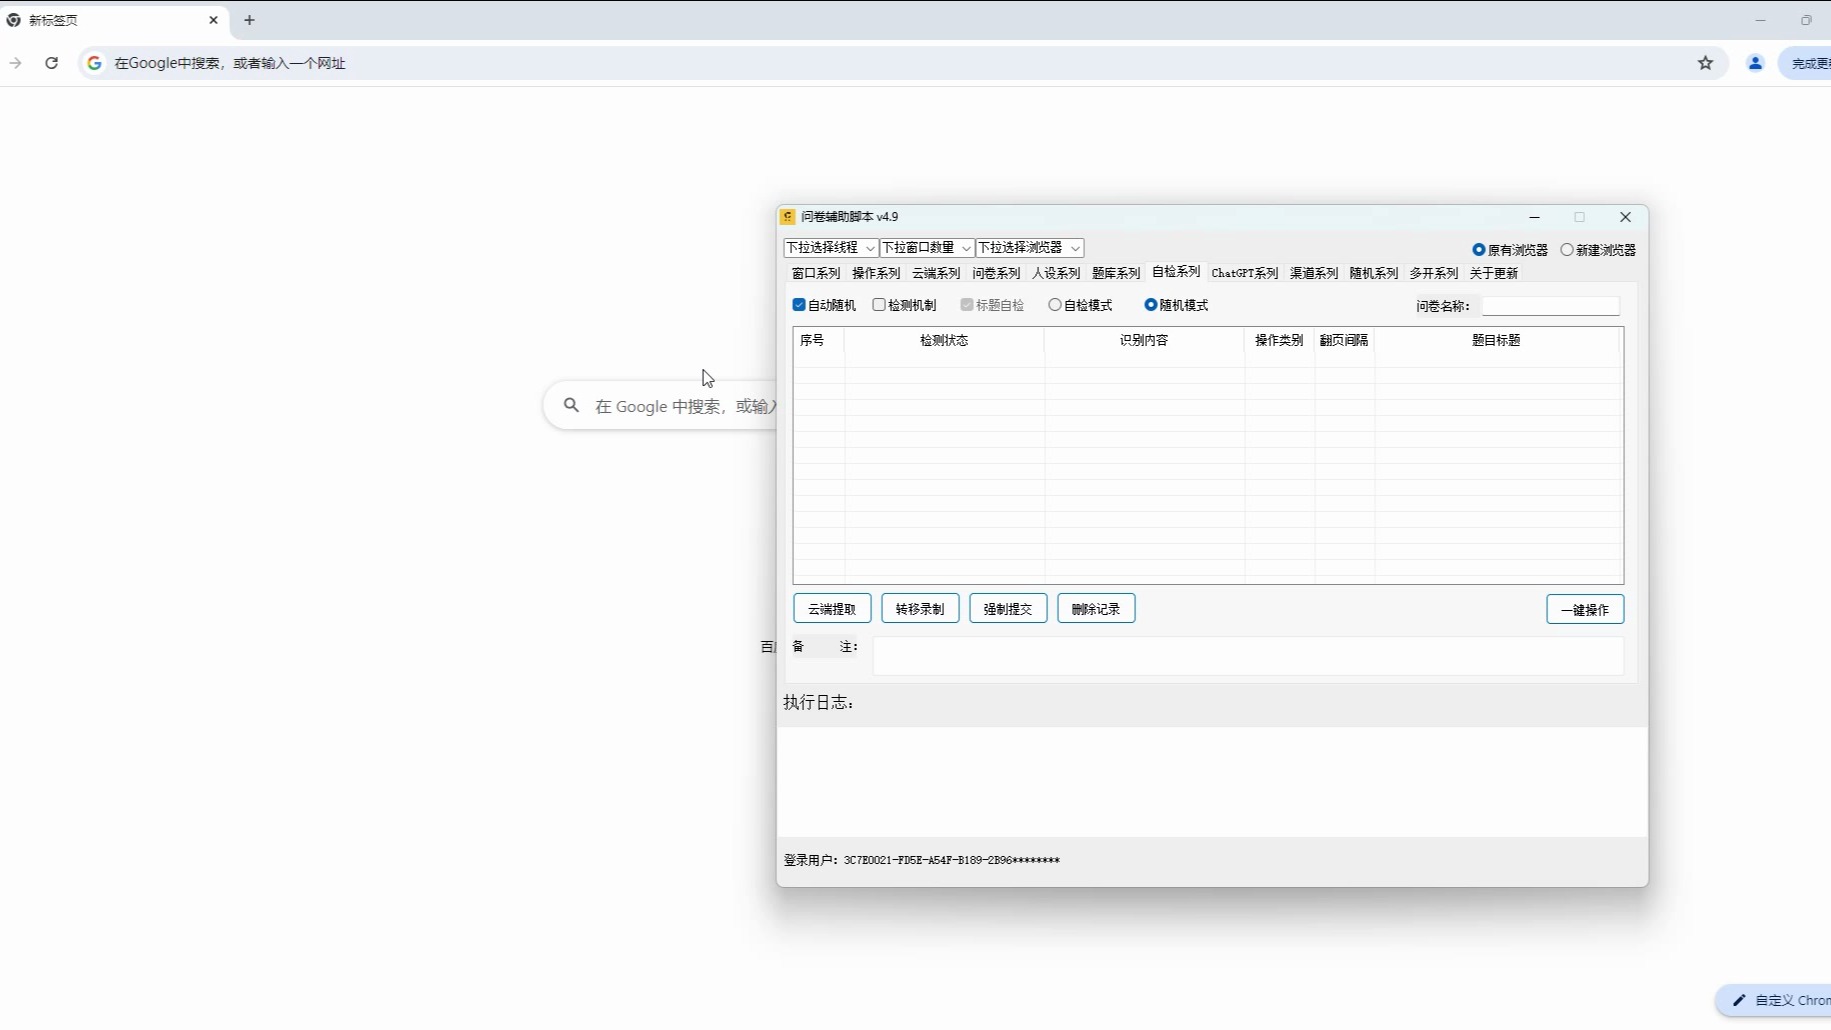Click 识别内容 column header

click(1144, 340)
